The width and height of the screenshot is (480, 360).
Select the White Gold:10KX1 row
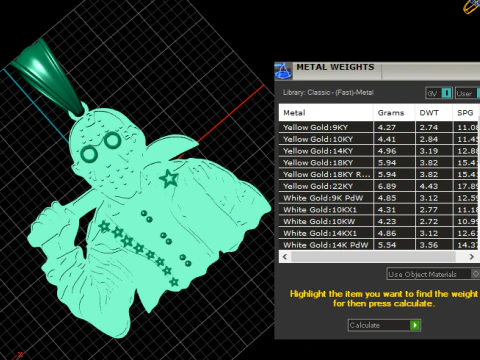click(x=379, y=210)
